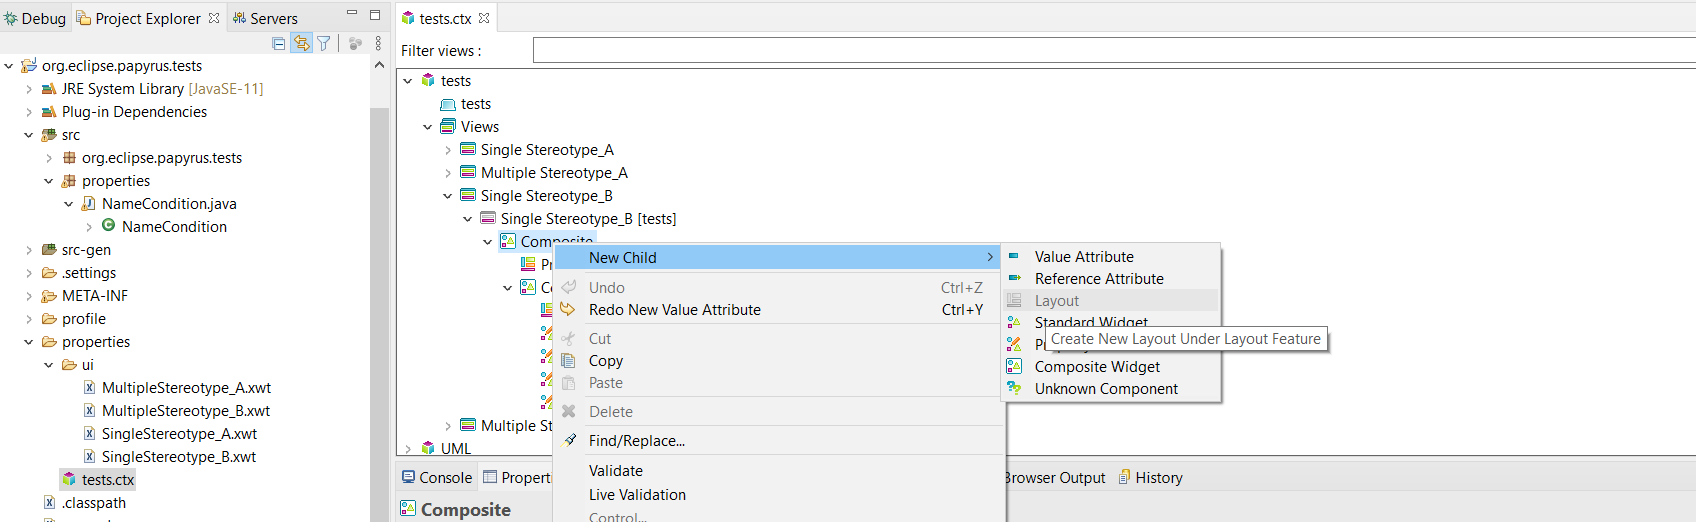Close the tests.ctx editor tab

[484, 18]
